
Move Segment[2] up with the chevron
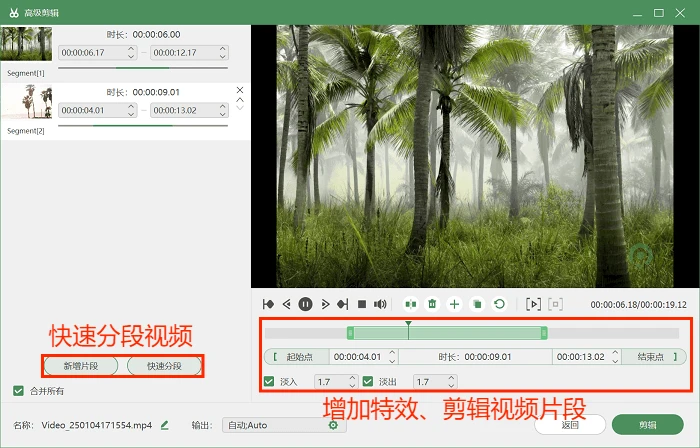tap(240, 100)
